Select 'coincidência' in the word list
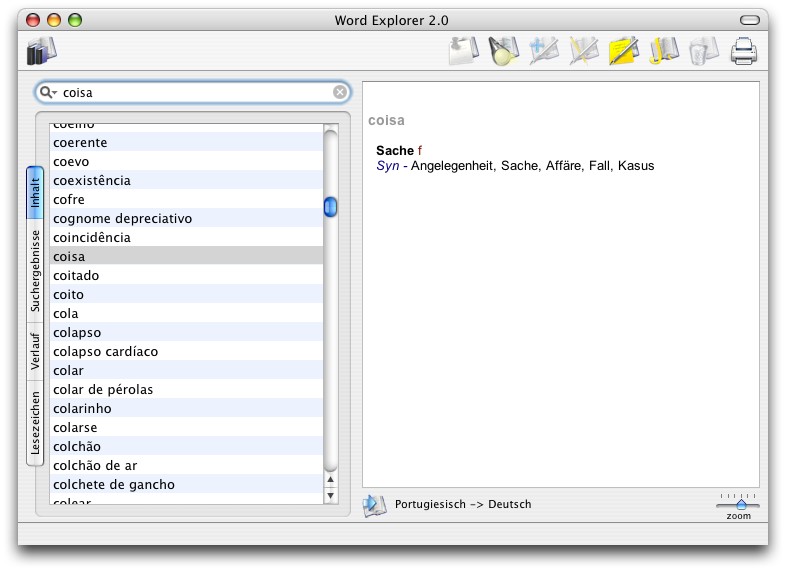This screenshot has width=786, height=577. pyautogui.click(x=186, y=238)
